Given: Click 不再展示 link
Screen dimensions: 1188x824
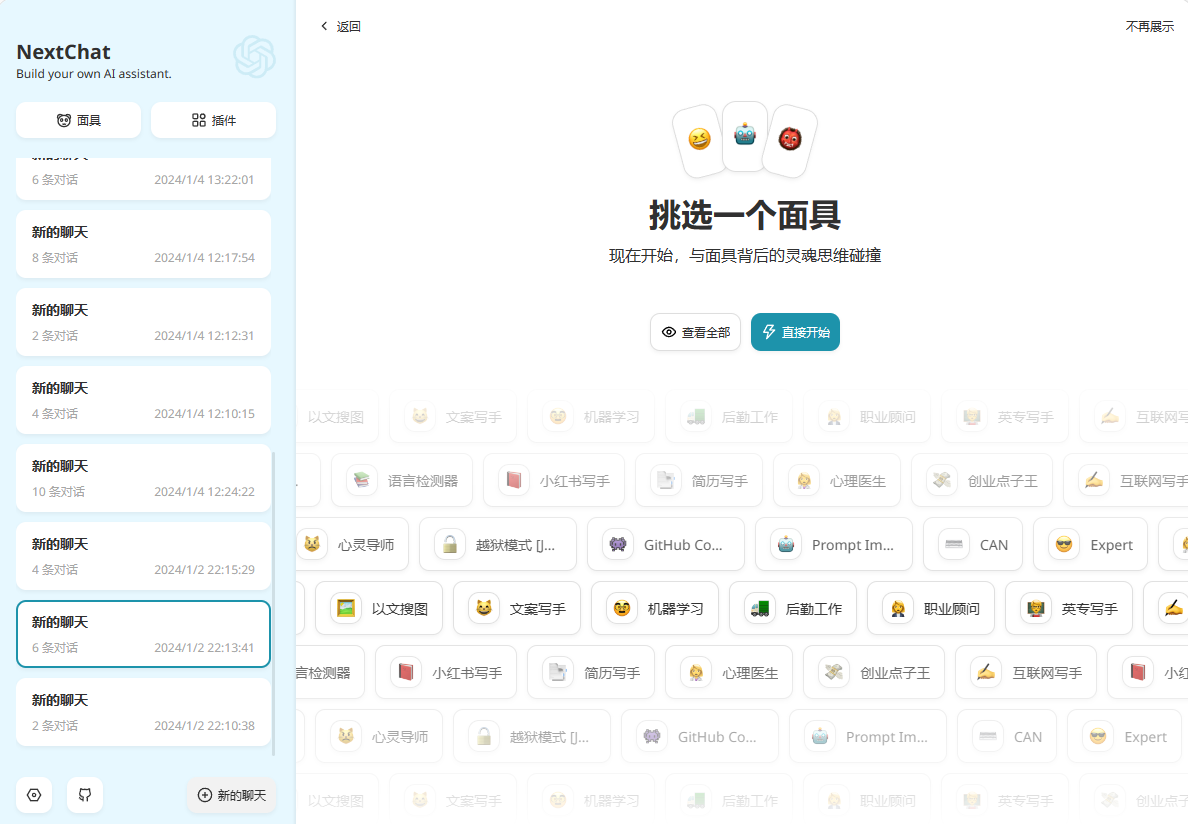Looking at the screenshot, I should coord(1149,27).
